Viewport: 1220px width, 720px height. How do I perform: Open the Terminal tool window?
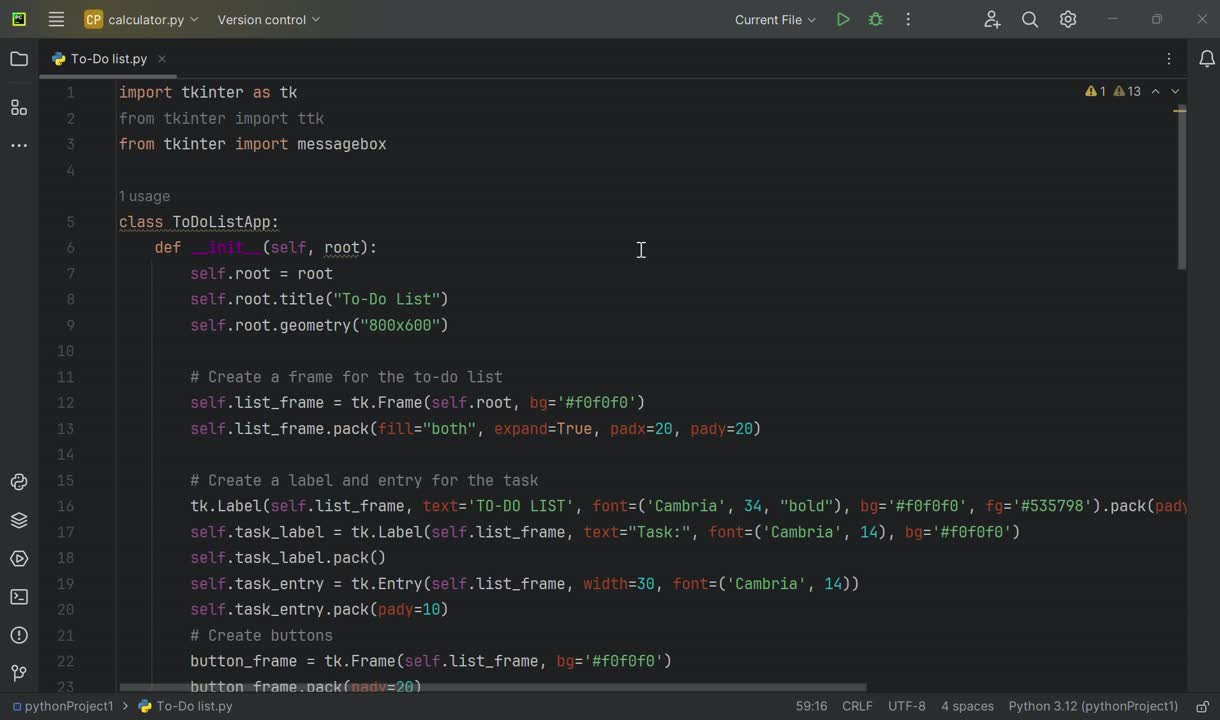point(19,597)
